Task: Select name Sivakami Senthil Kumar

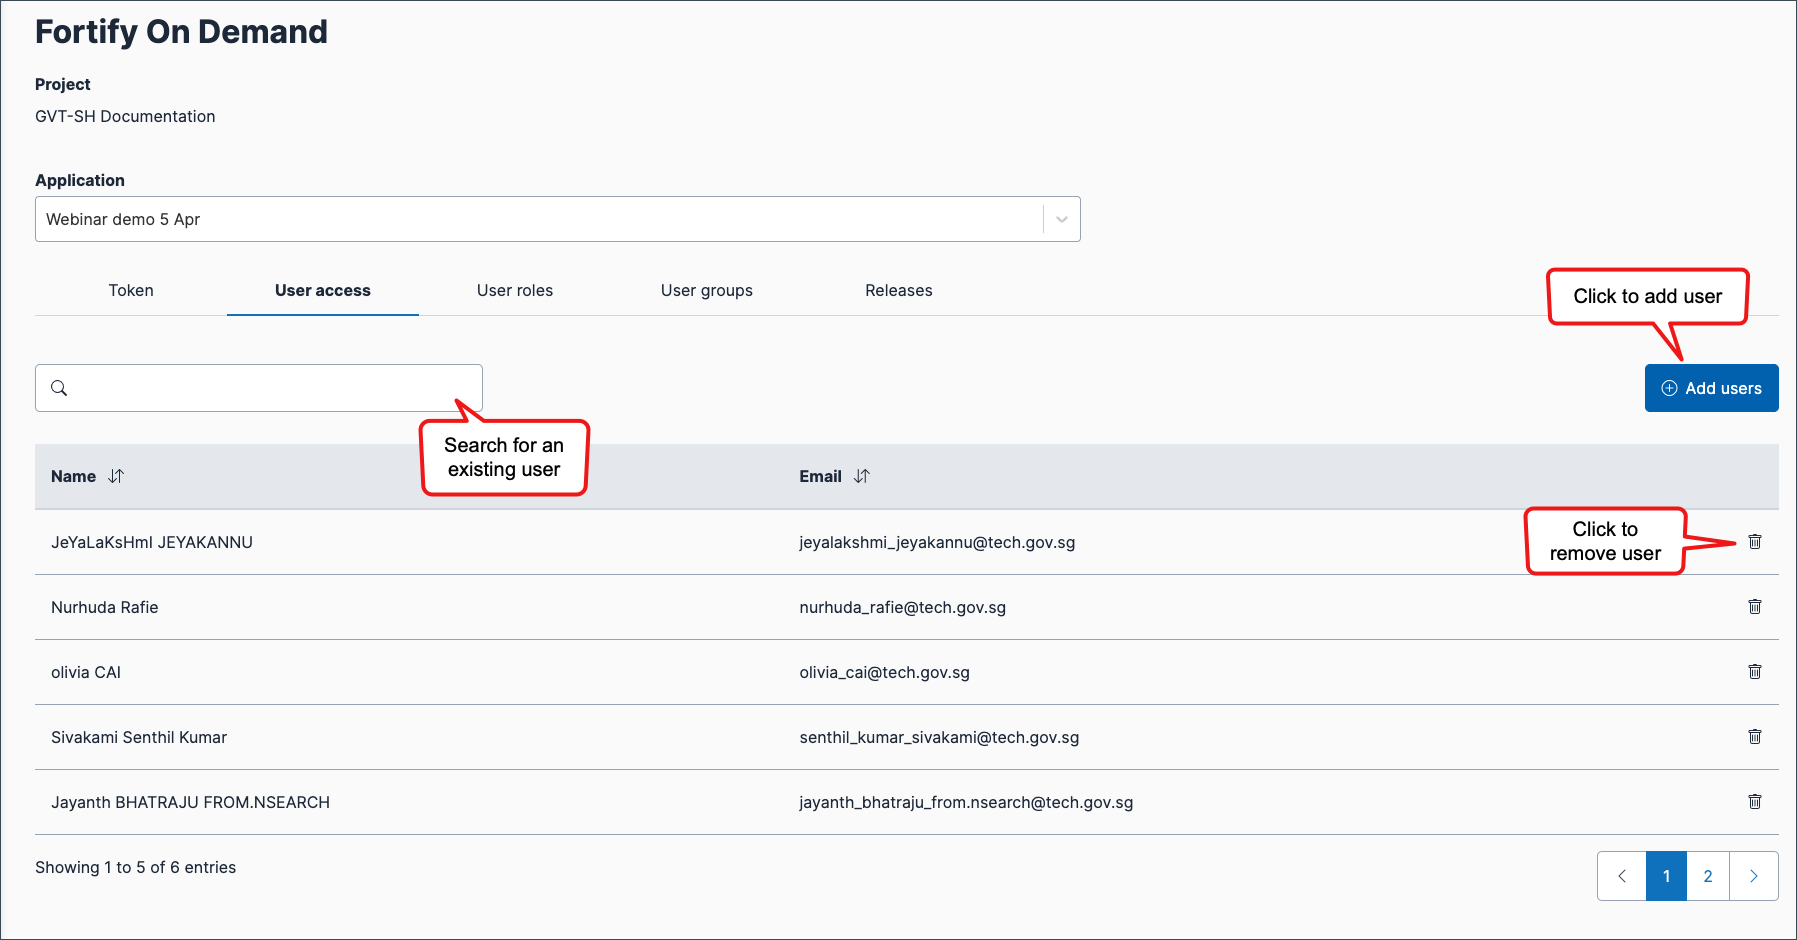Action: [x=139, y=737]
